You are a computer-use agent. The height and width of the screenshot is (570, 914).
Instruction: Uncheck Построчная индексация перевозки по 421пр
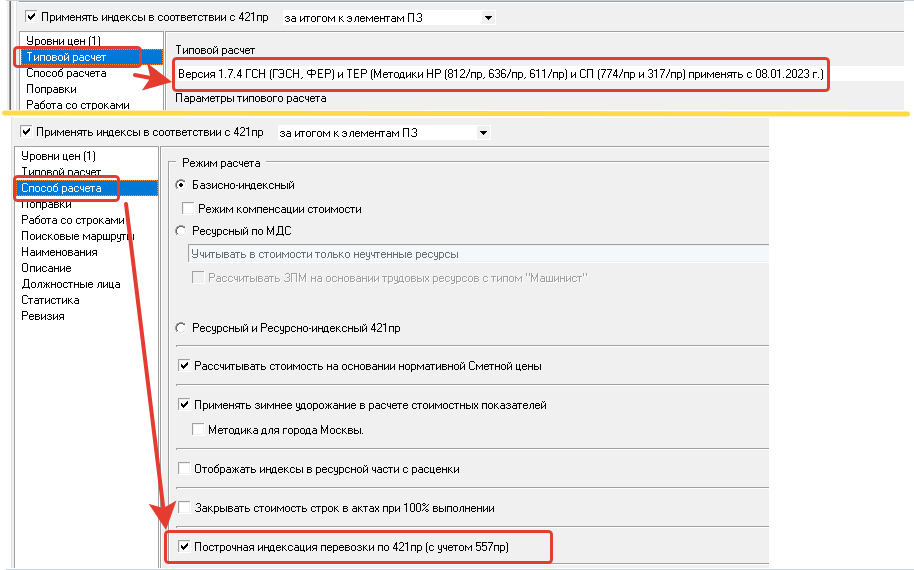[x=184, y=547]
